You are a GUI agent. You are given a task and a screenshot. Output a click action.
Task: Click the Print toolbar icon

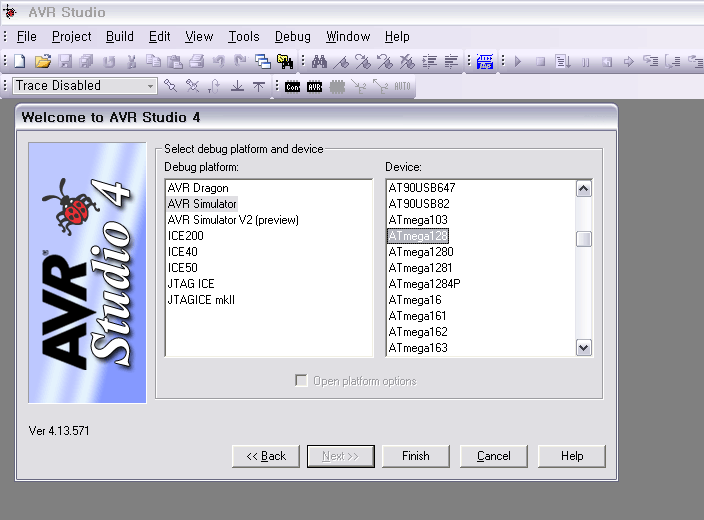coord(196,61)
